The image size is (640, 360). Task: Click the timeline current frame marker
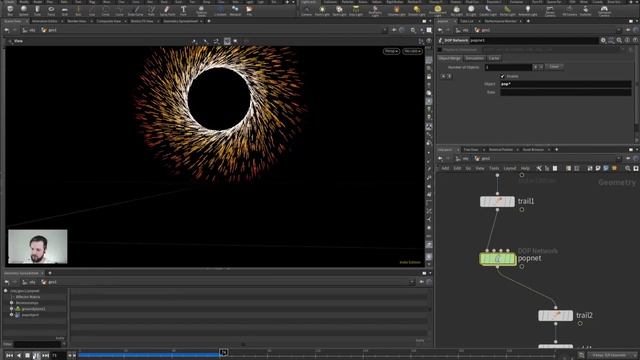click(223, 352)
